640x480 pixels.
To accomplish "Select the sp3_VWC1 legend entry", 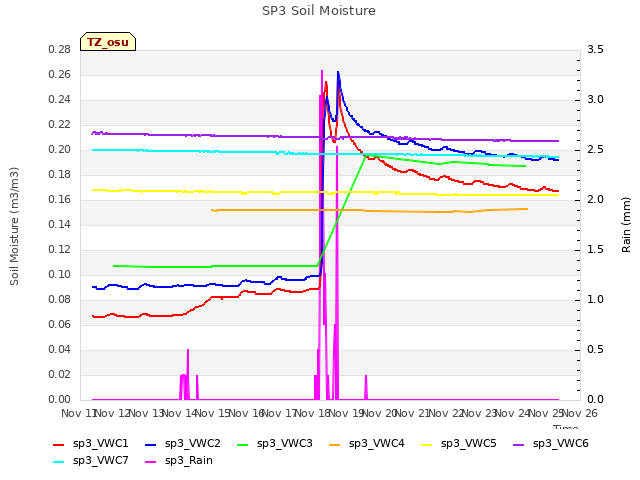I will tap(91, 444).
